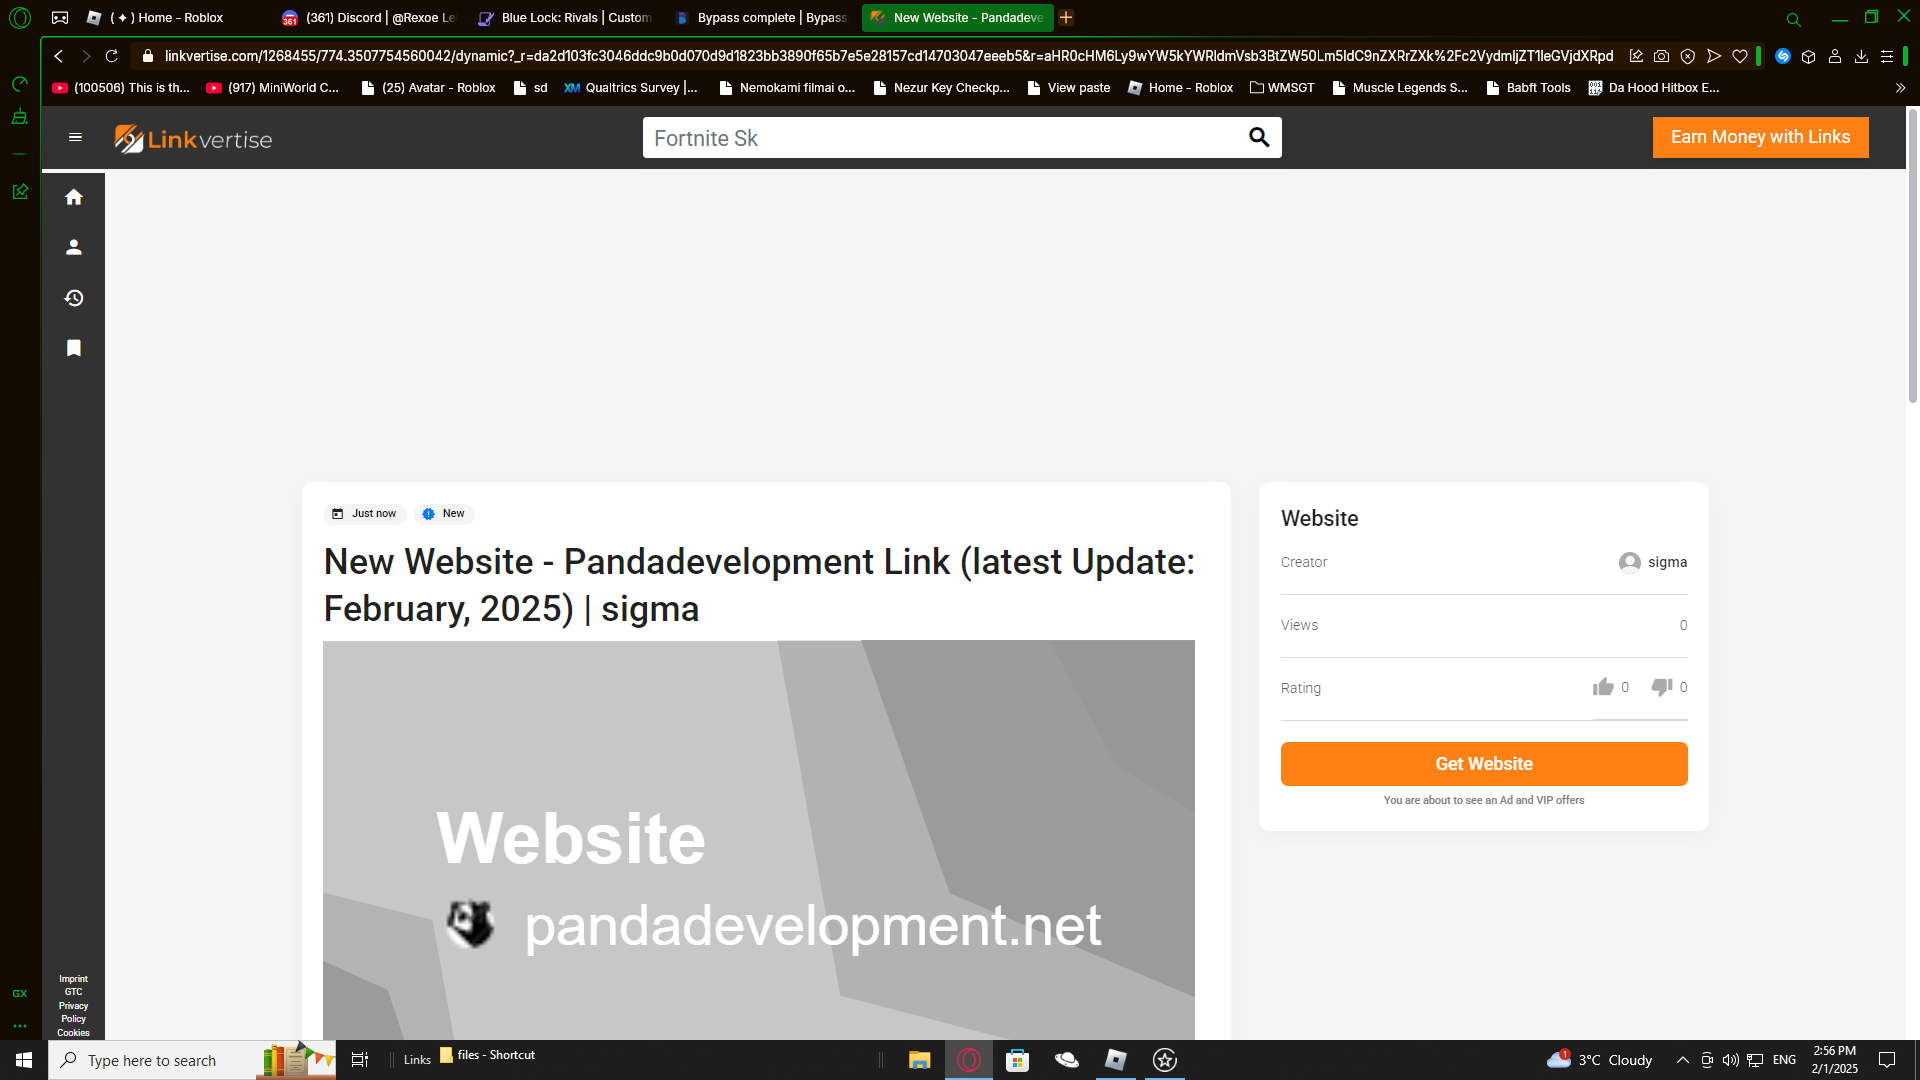This screenshot has height=1080, width=1920.
Task: Reload the page with refresh icon
Action: click(112, 56)
